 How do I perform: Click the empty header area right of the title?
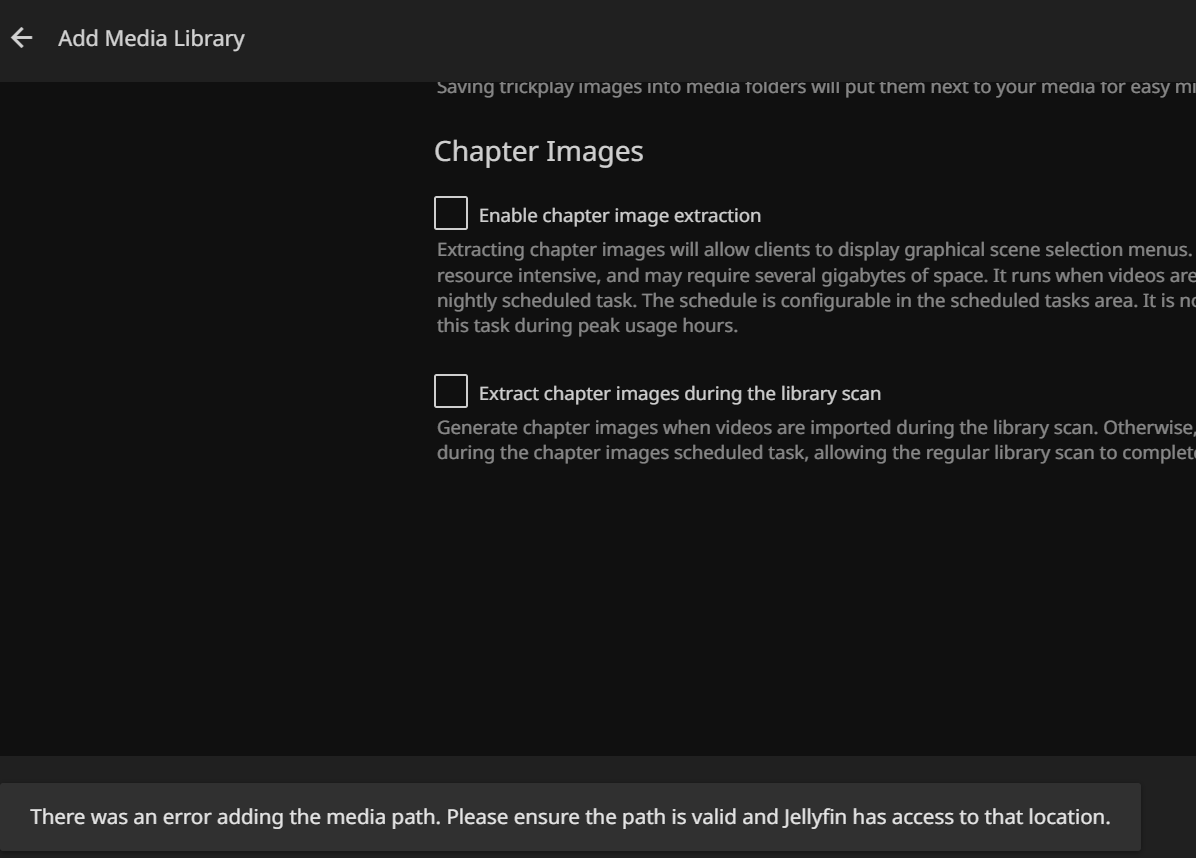point(700,39)
